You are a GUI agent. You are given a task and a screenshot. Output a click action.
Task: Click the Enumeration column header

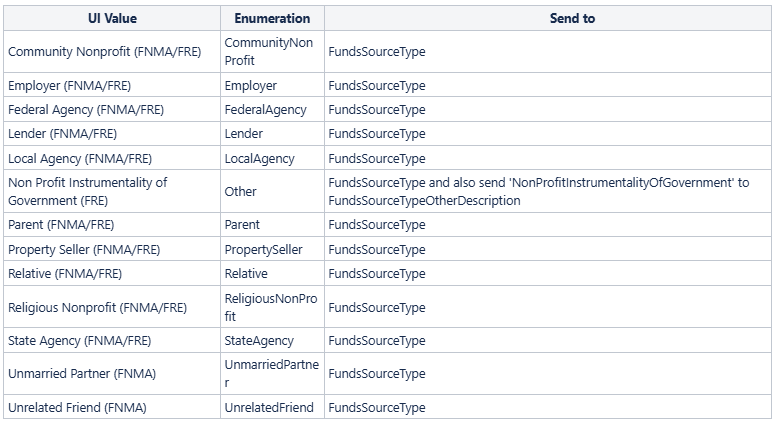pyautogui.click(x=272, y=18)
